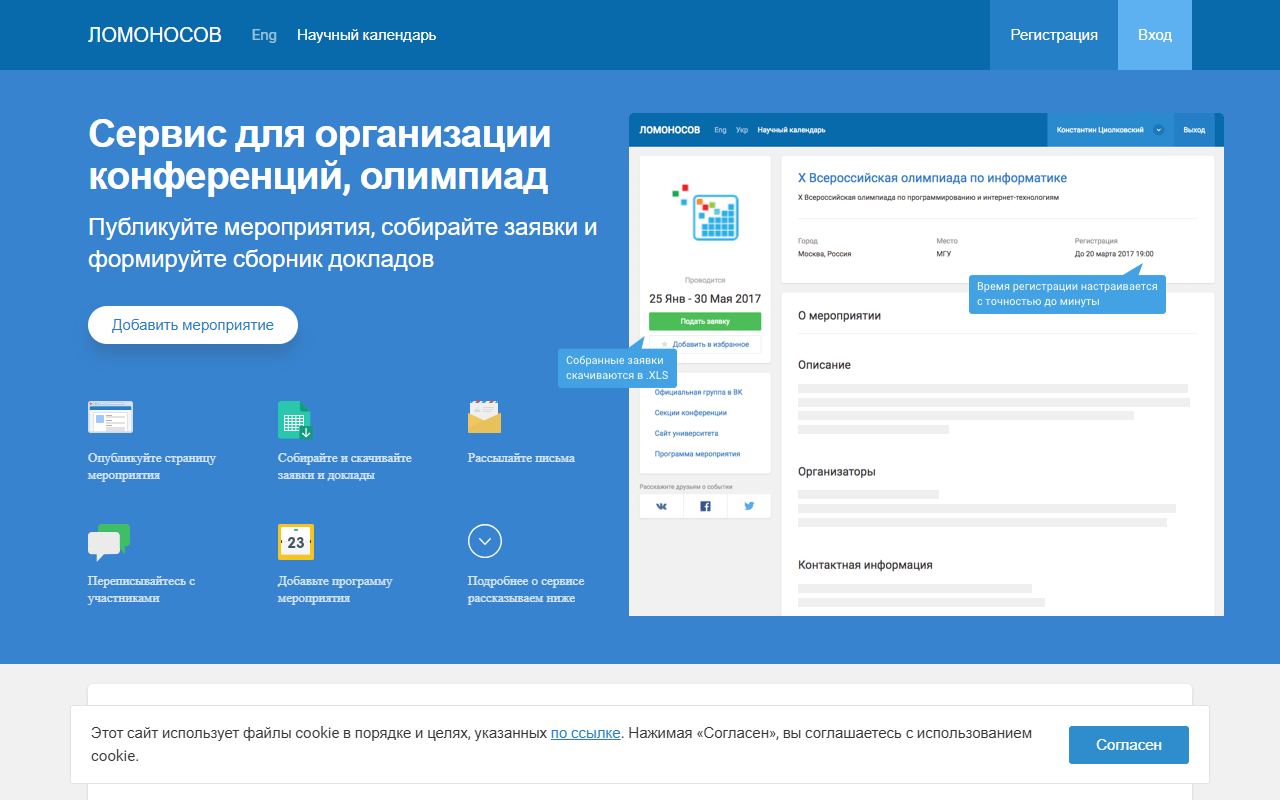This screenshot has width=1280, height=800.
Task: Click the green Подать заявку button in preview
Action: pos(705,322)
